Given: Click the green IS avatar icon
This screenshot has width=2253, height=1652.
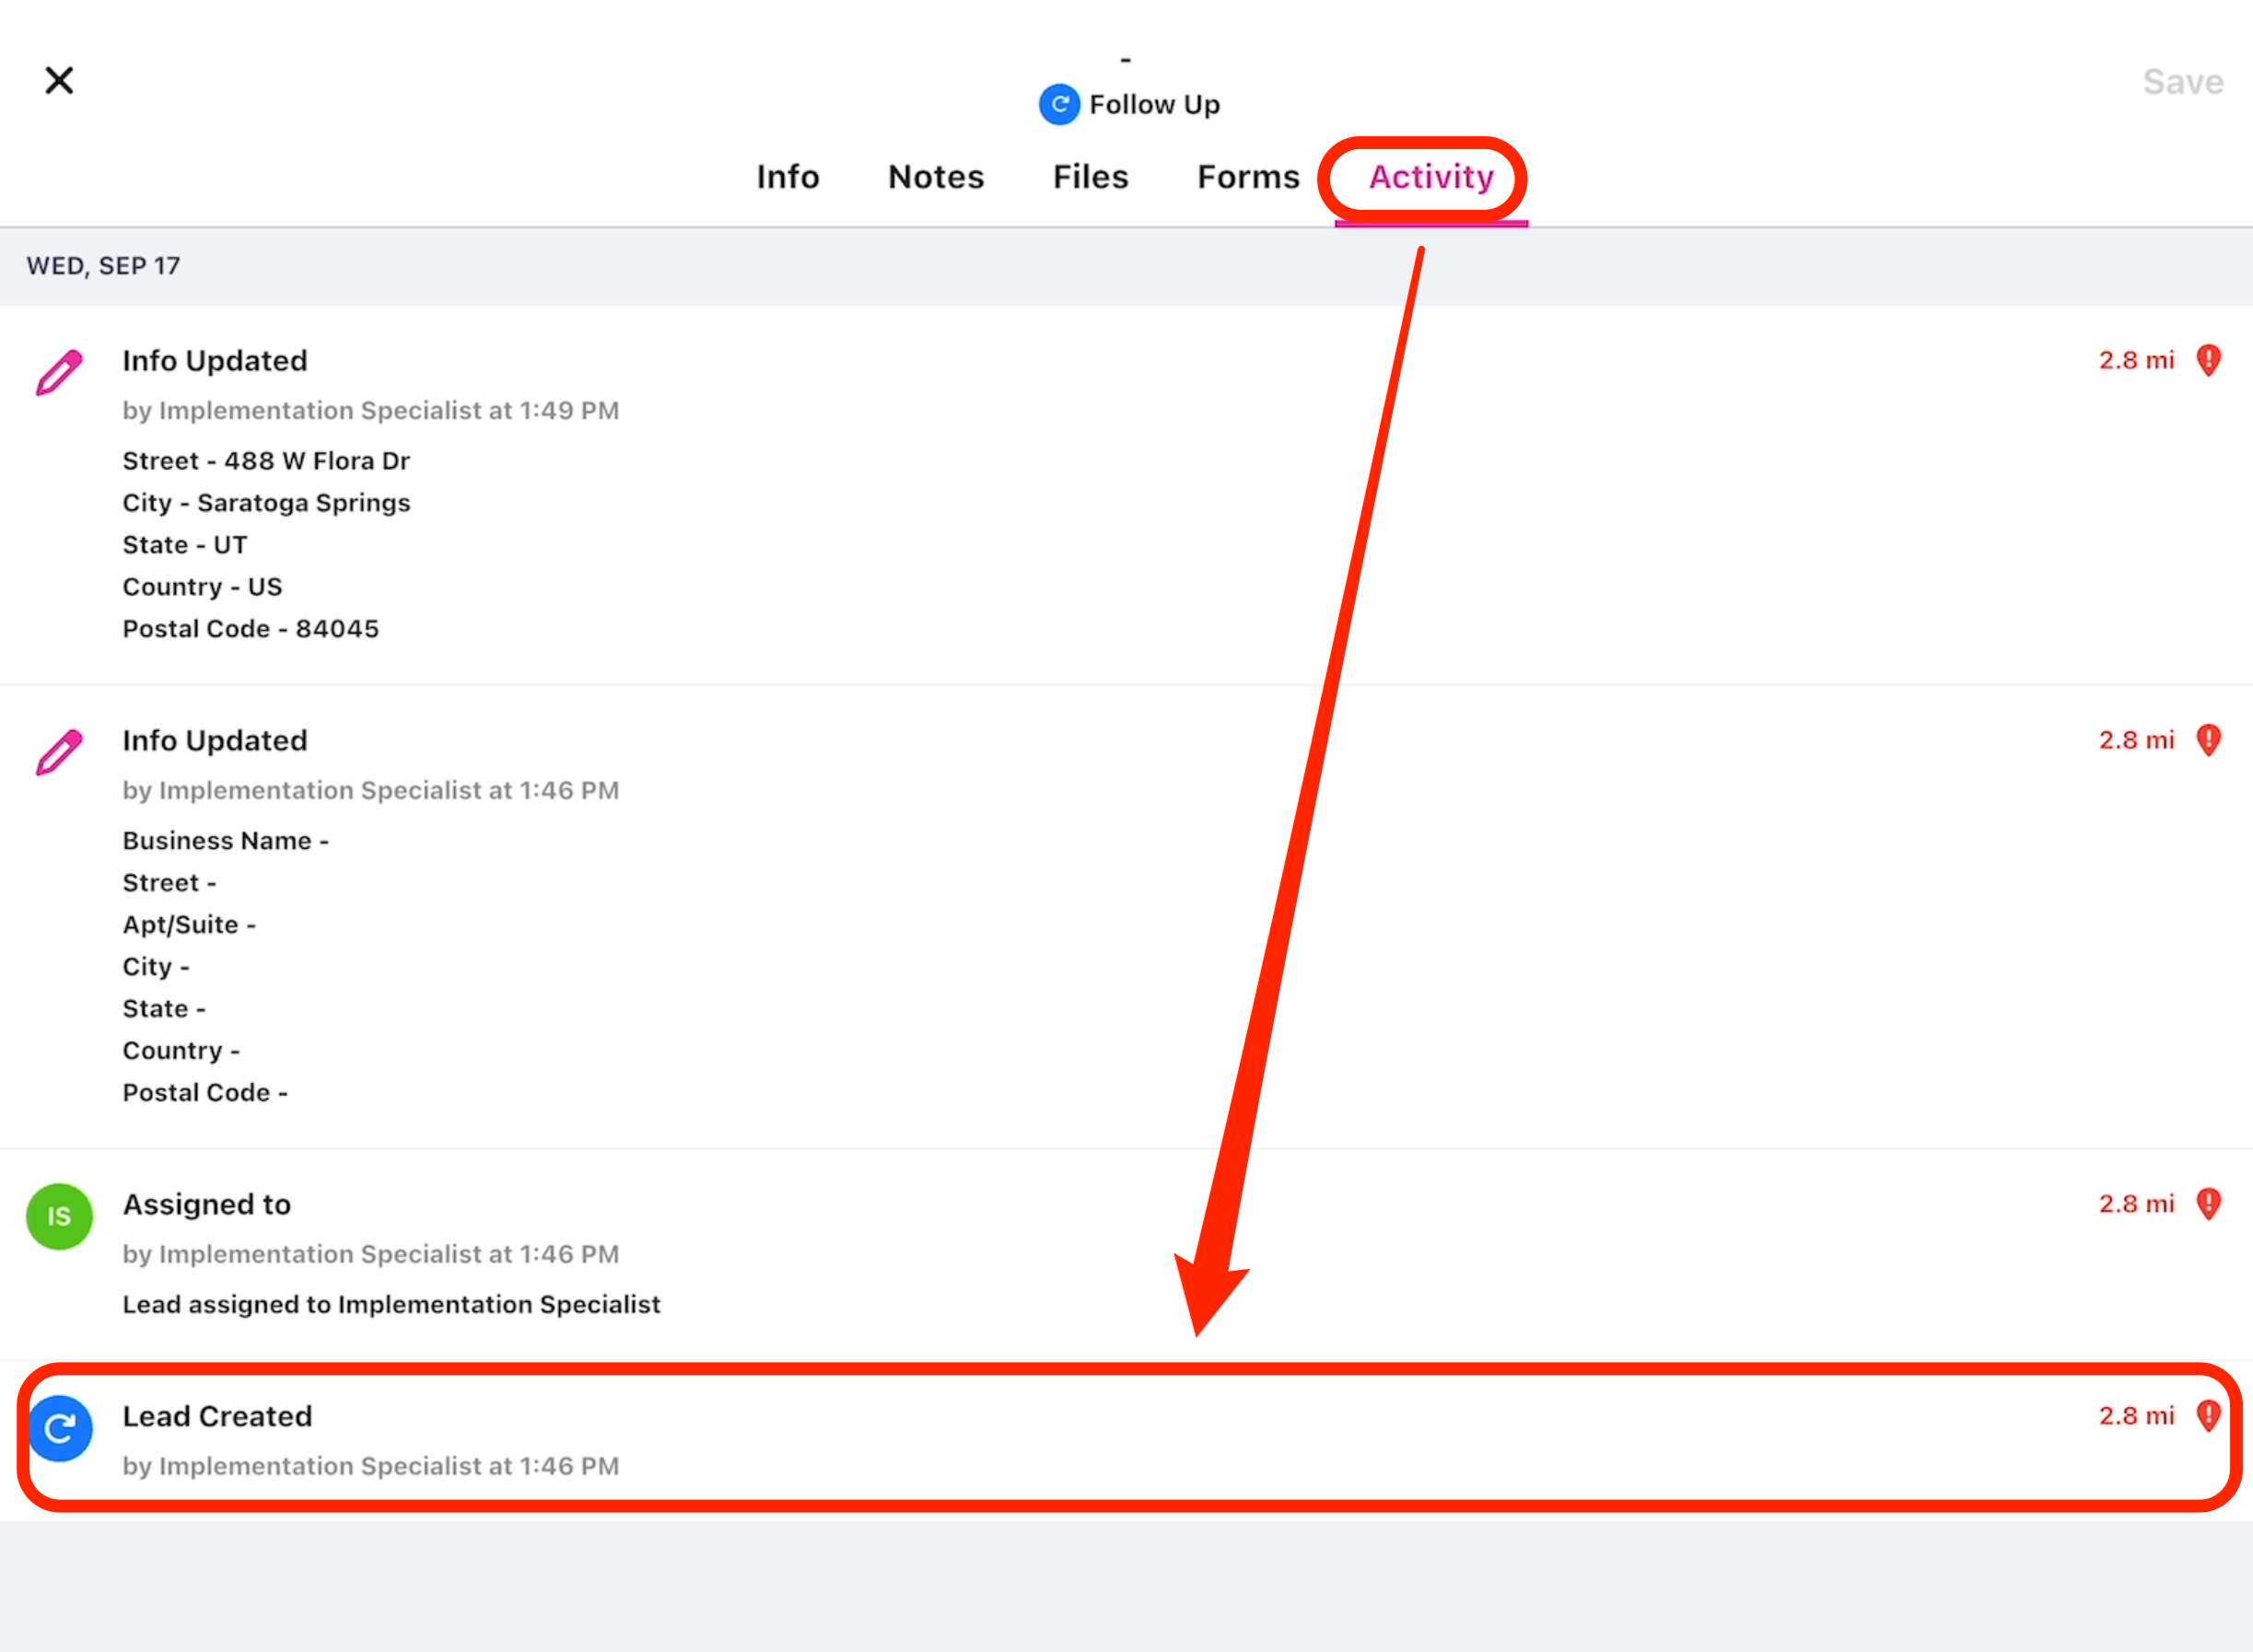Looking at the screenshot, I should pyautogui.click(x=59, y=1216).
